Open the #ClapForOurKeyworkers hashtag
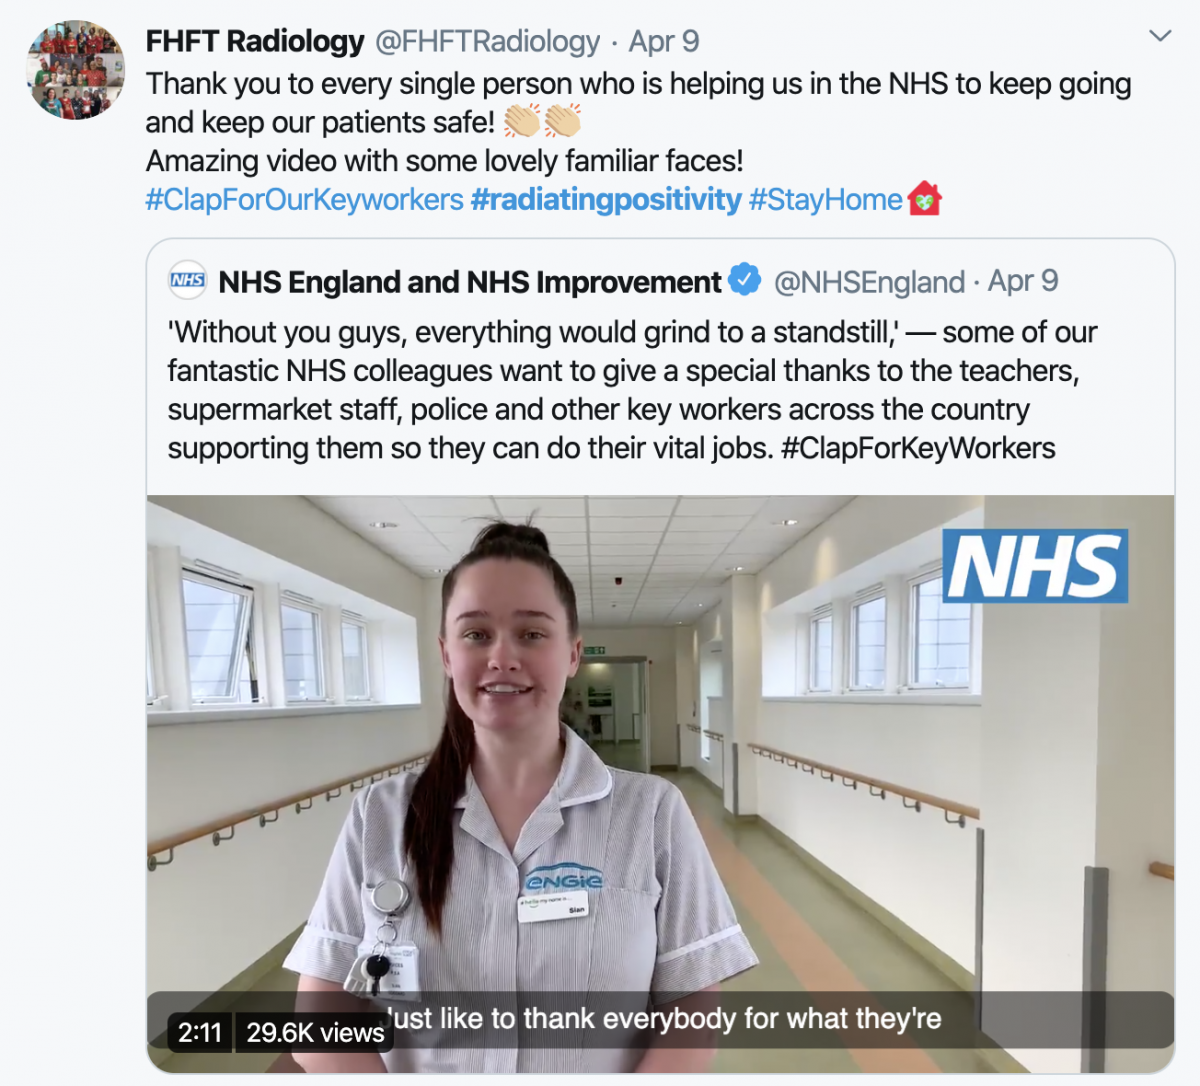The width and height of the screenshot is (1200, 1086). tap(305, 199)
